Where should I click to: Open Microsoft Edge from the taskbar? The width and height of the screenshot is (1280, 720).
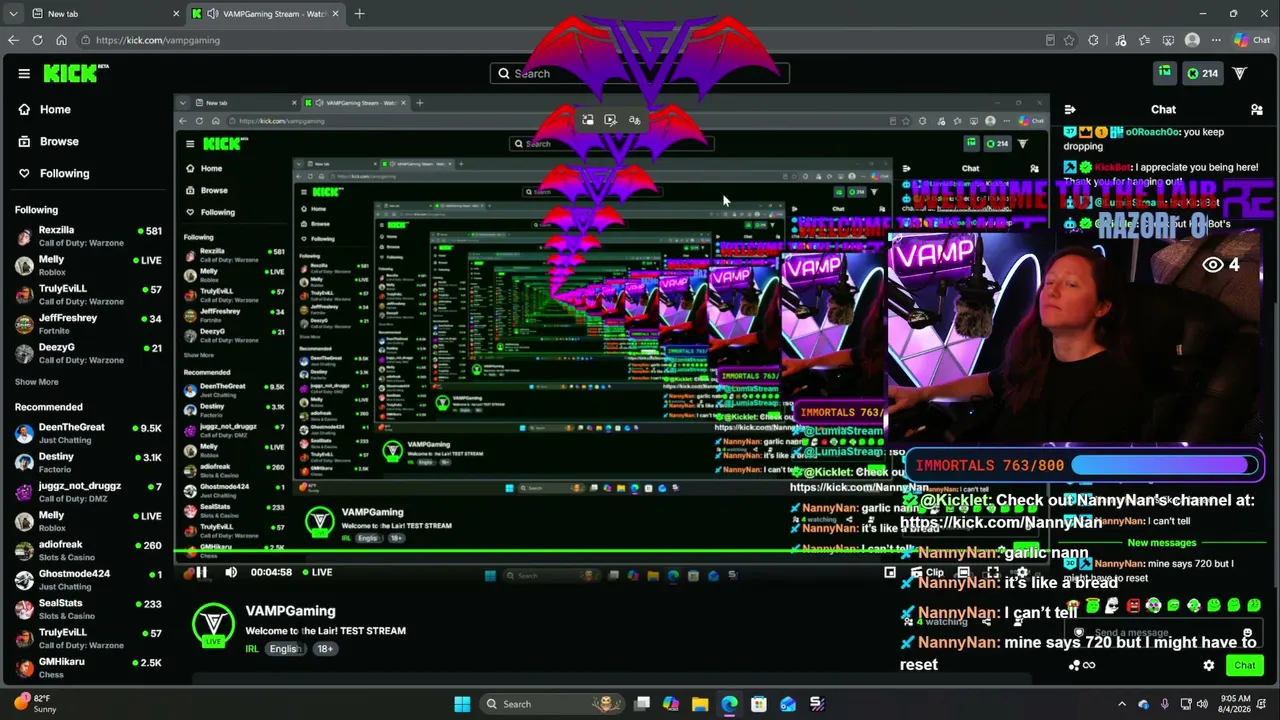[x=729, y=704]
